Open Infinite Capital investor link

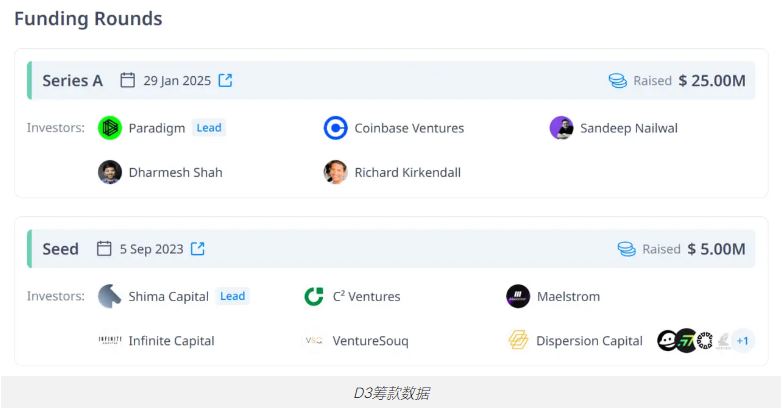tap(171, 341)
